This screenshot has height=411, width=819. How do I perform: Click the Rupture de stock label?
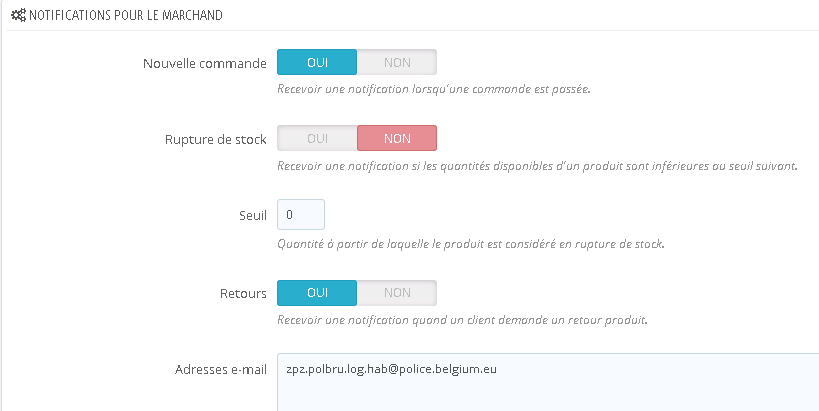(x=215, y=140)
